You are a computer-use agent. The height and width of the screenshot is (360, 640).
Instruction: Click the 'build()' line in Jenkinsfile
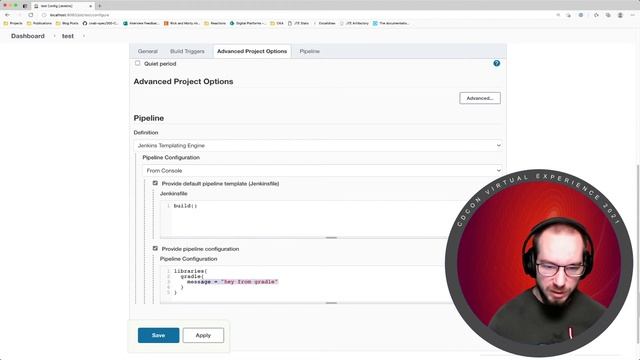[185, 206]
